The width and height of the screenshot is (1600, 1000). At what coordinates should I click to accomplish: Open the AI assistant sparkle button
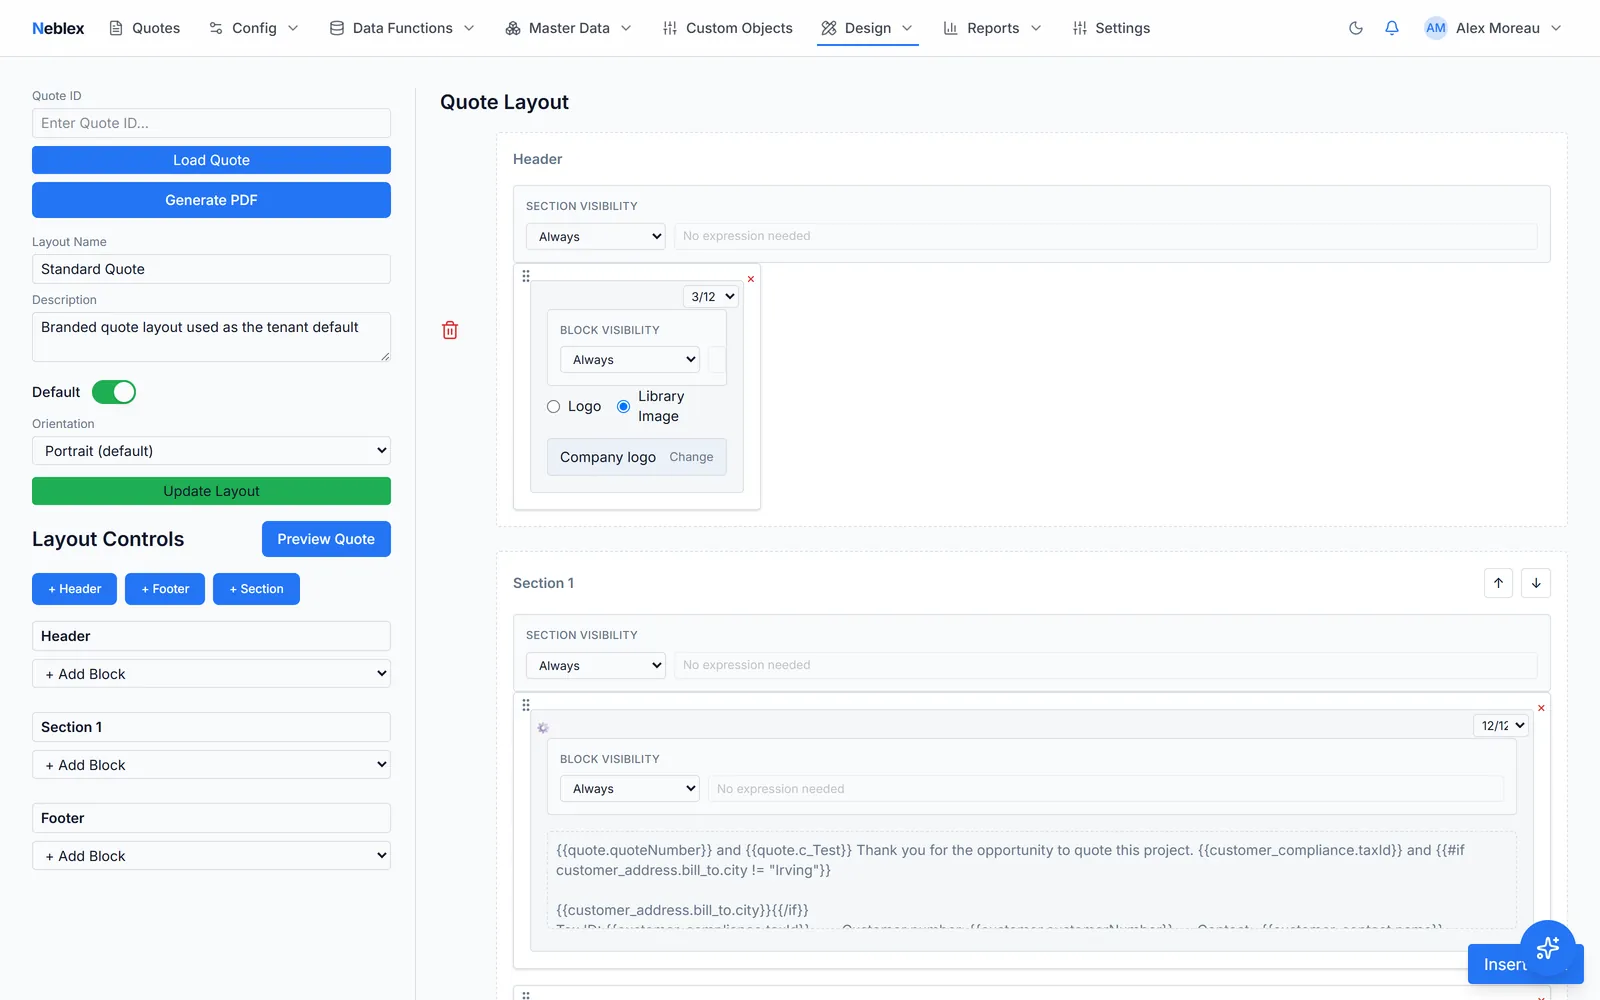(1548, 948)
